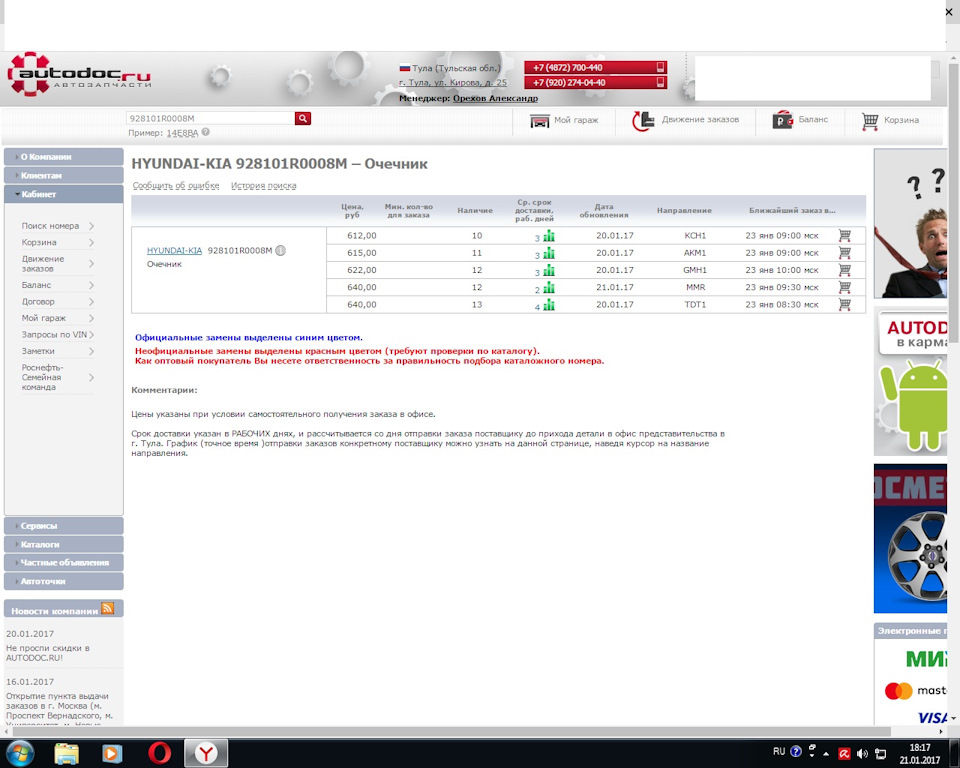Add the MMR 640,00 offer to cart

pyautogui.click(x=844, y=287)
